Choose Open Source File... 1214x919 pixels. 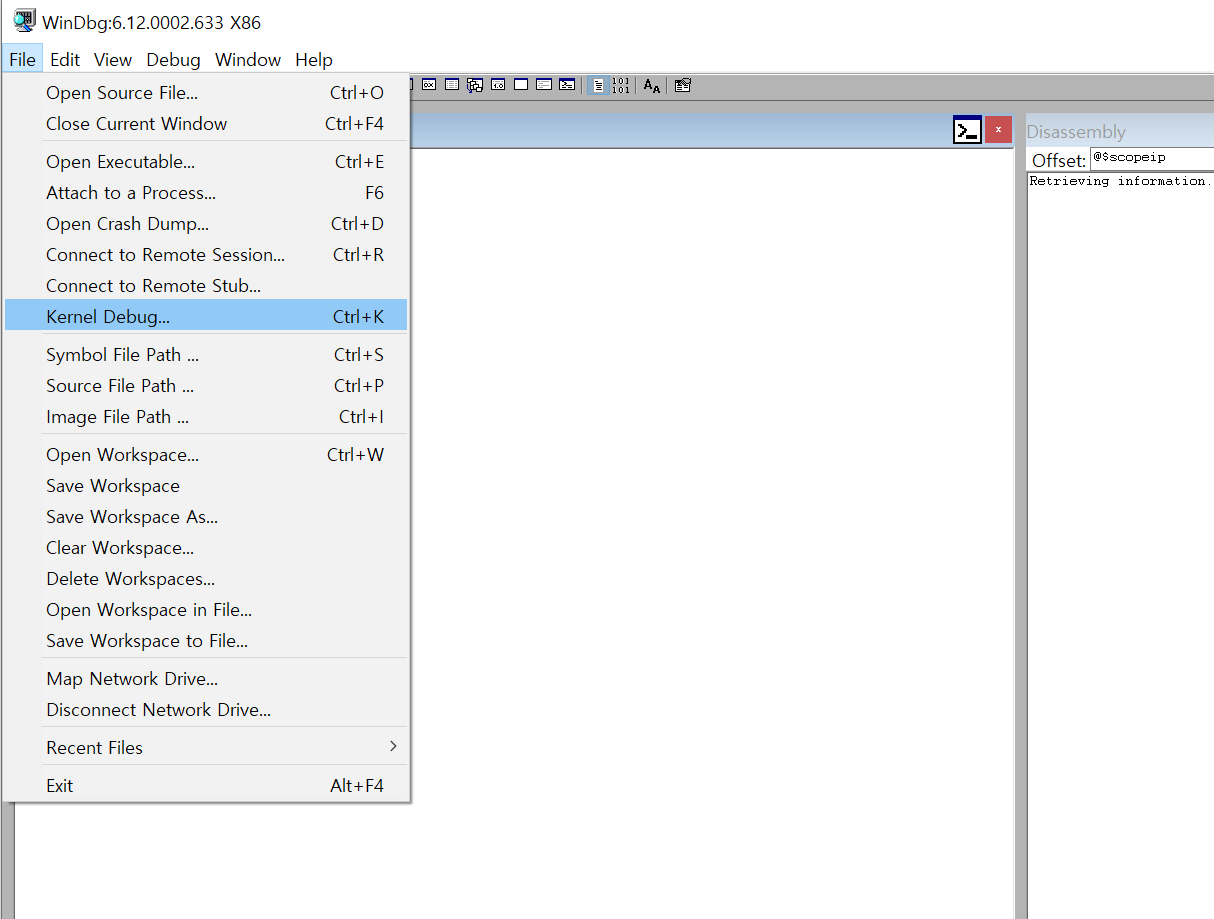206,93
